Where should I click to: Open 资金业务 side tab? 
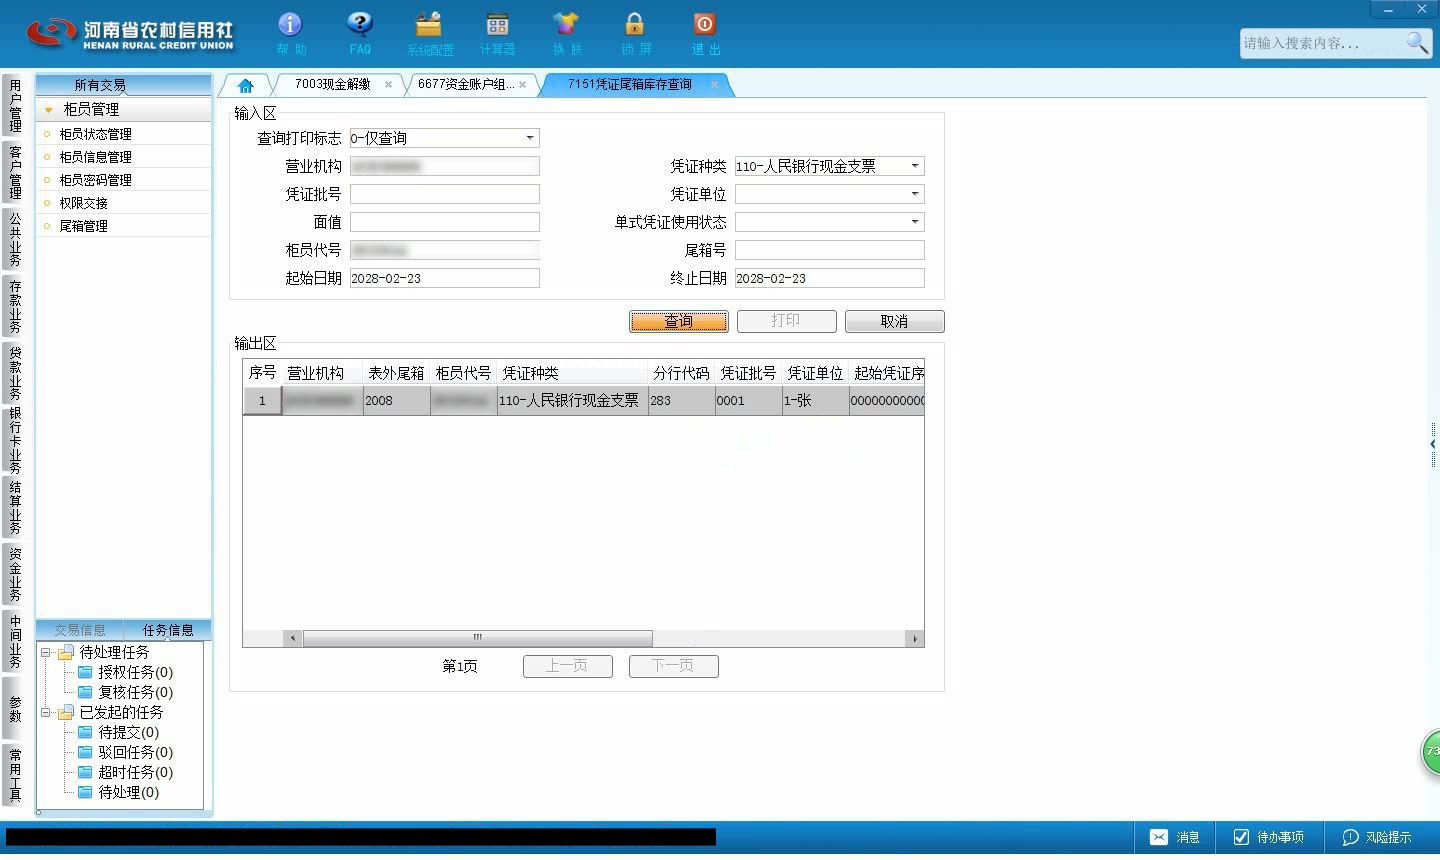tap(14, 575)
